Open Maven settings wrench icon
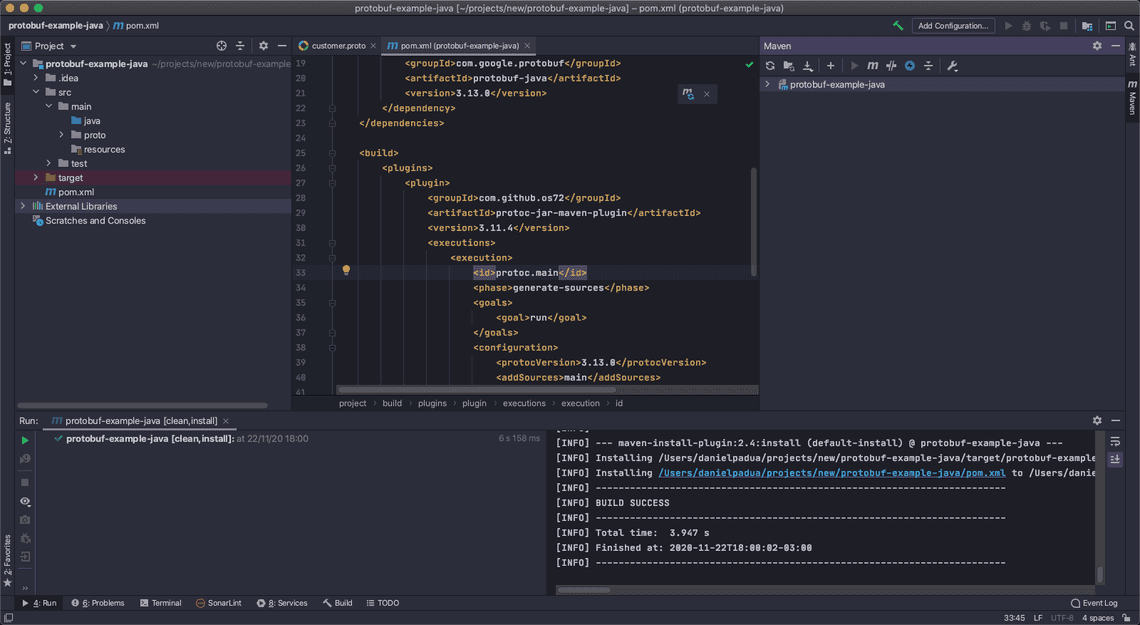The width and height of the screenshot is (1140, 625). coord(952,66)
